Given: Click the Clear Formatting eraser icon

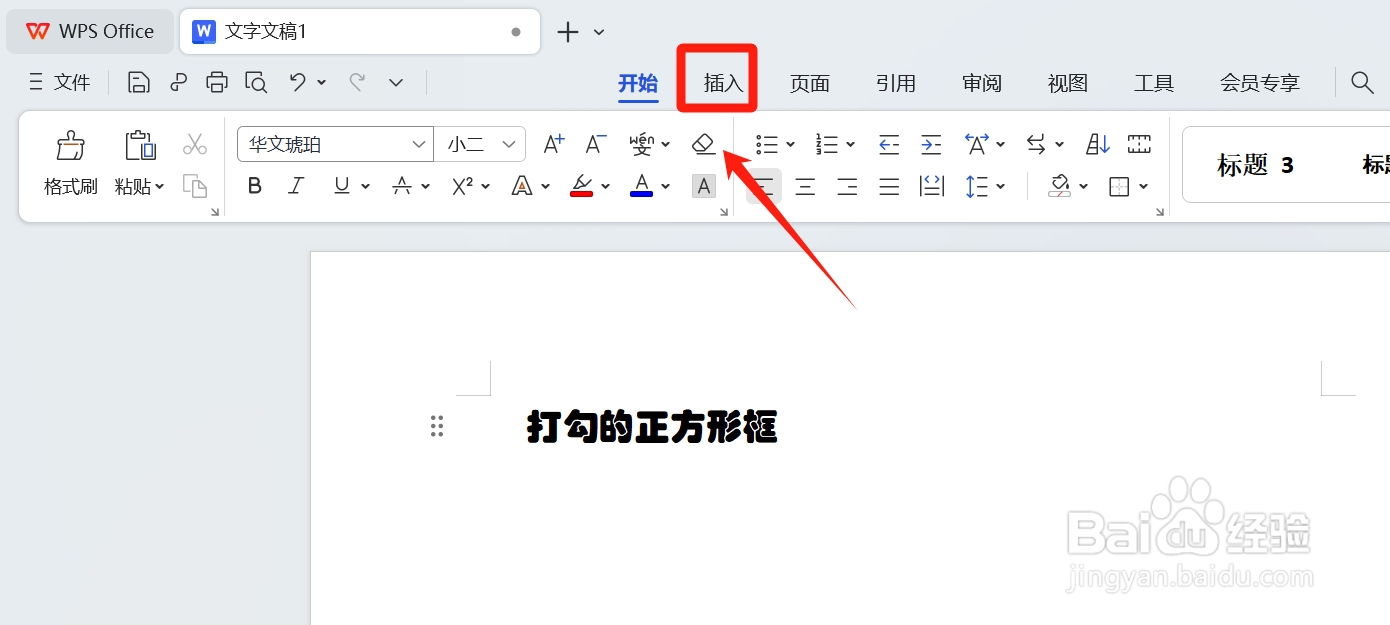Looking at the screenshot, I should click(703, 144).
